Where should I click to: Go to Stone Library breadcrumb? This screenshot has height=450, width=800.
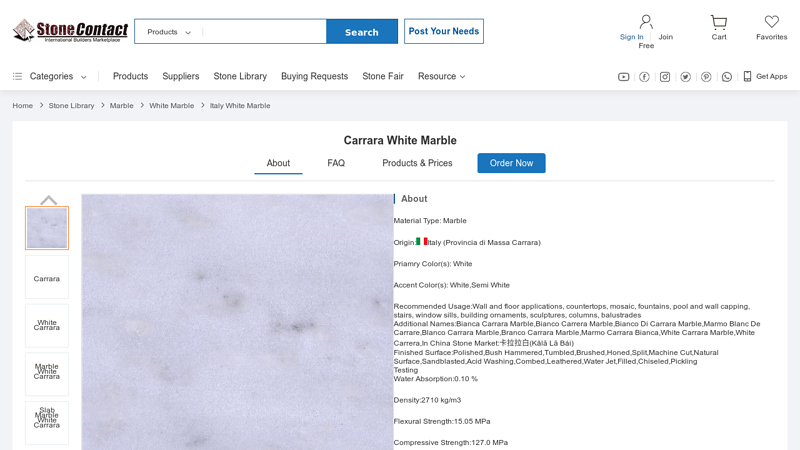pyautogui.click(x=71, y=106)
